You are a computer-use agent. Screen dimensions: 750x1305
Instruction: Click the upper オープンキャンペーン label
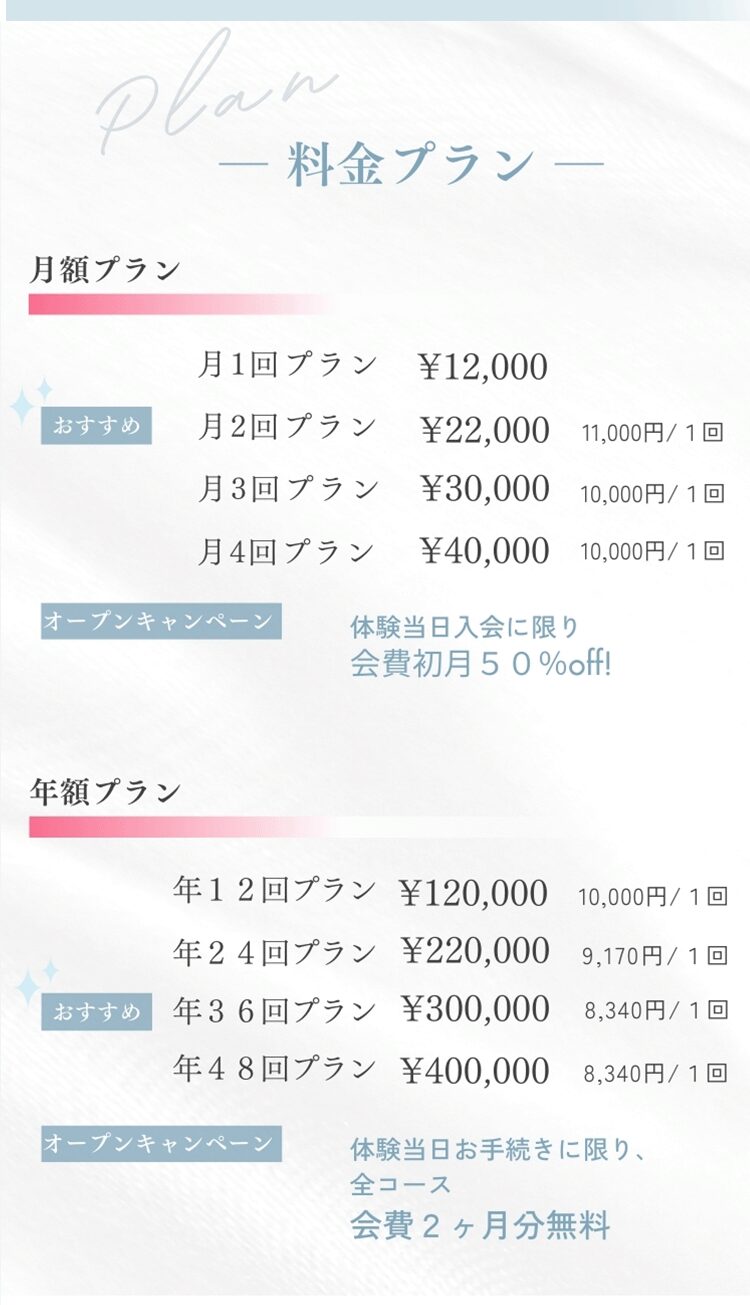pyautogui.click(x=160, y=621)
